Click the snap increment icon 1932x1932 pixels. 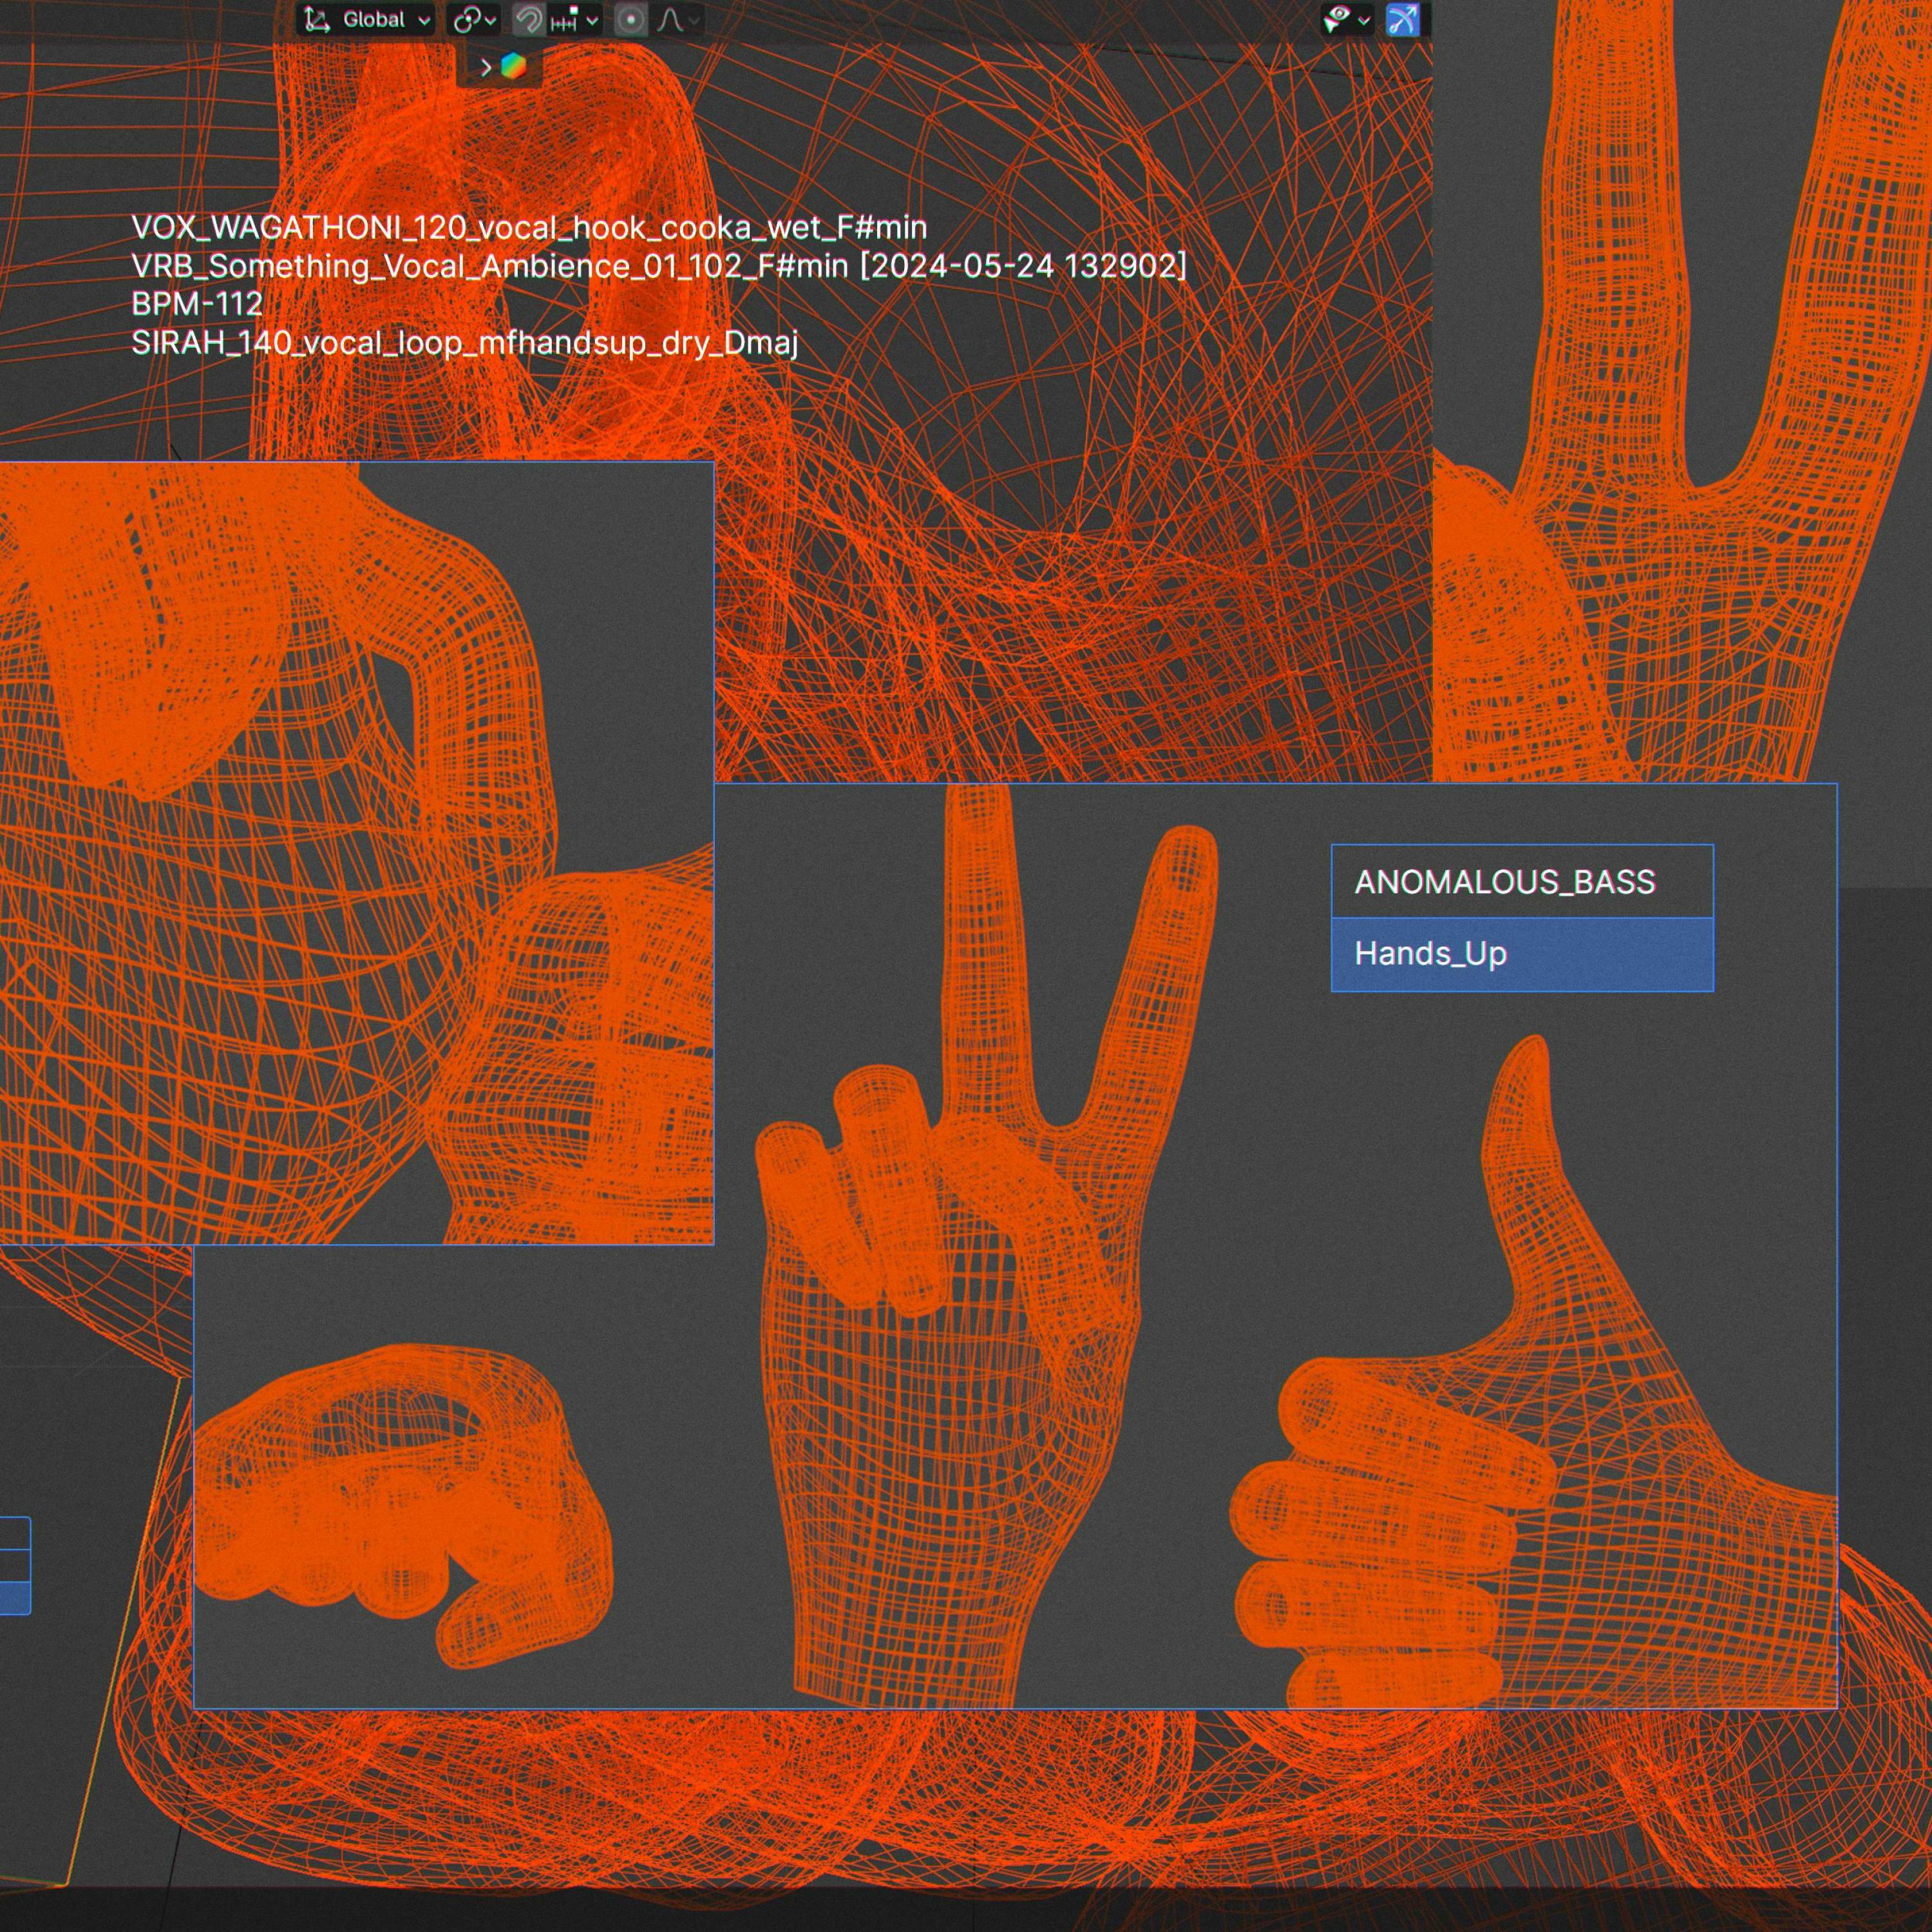point(564,20)
